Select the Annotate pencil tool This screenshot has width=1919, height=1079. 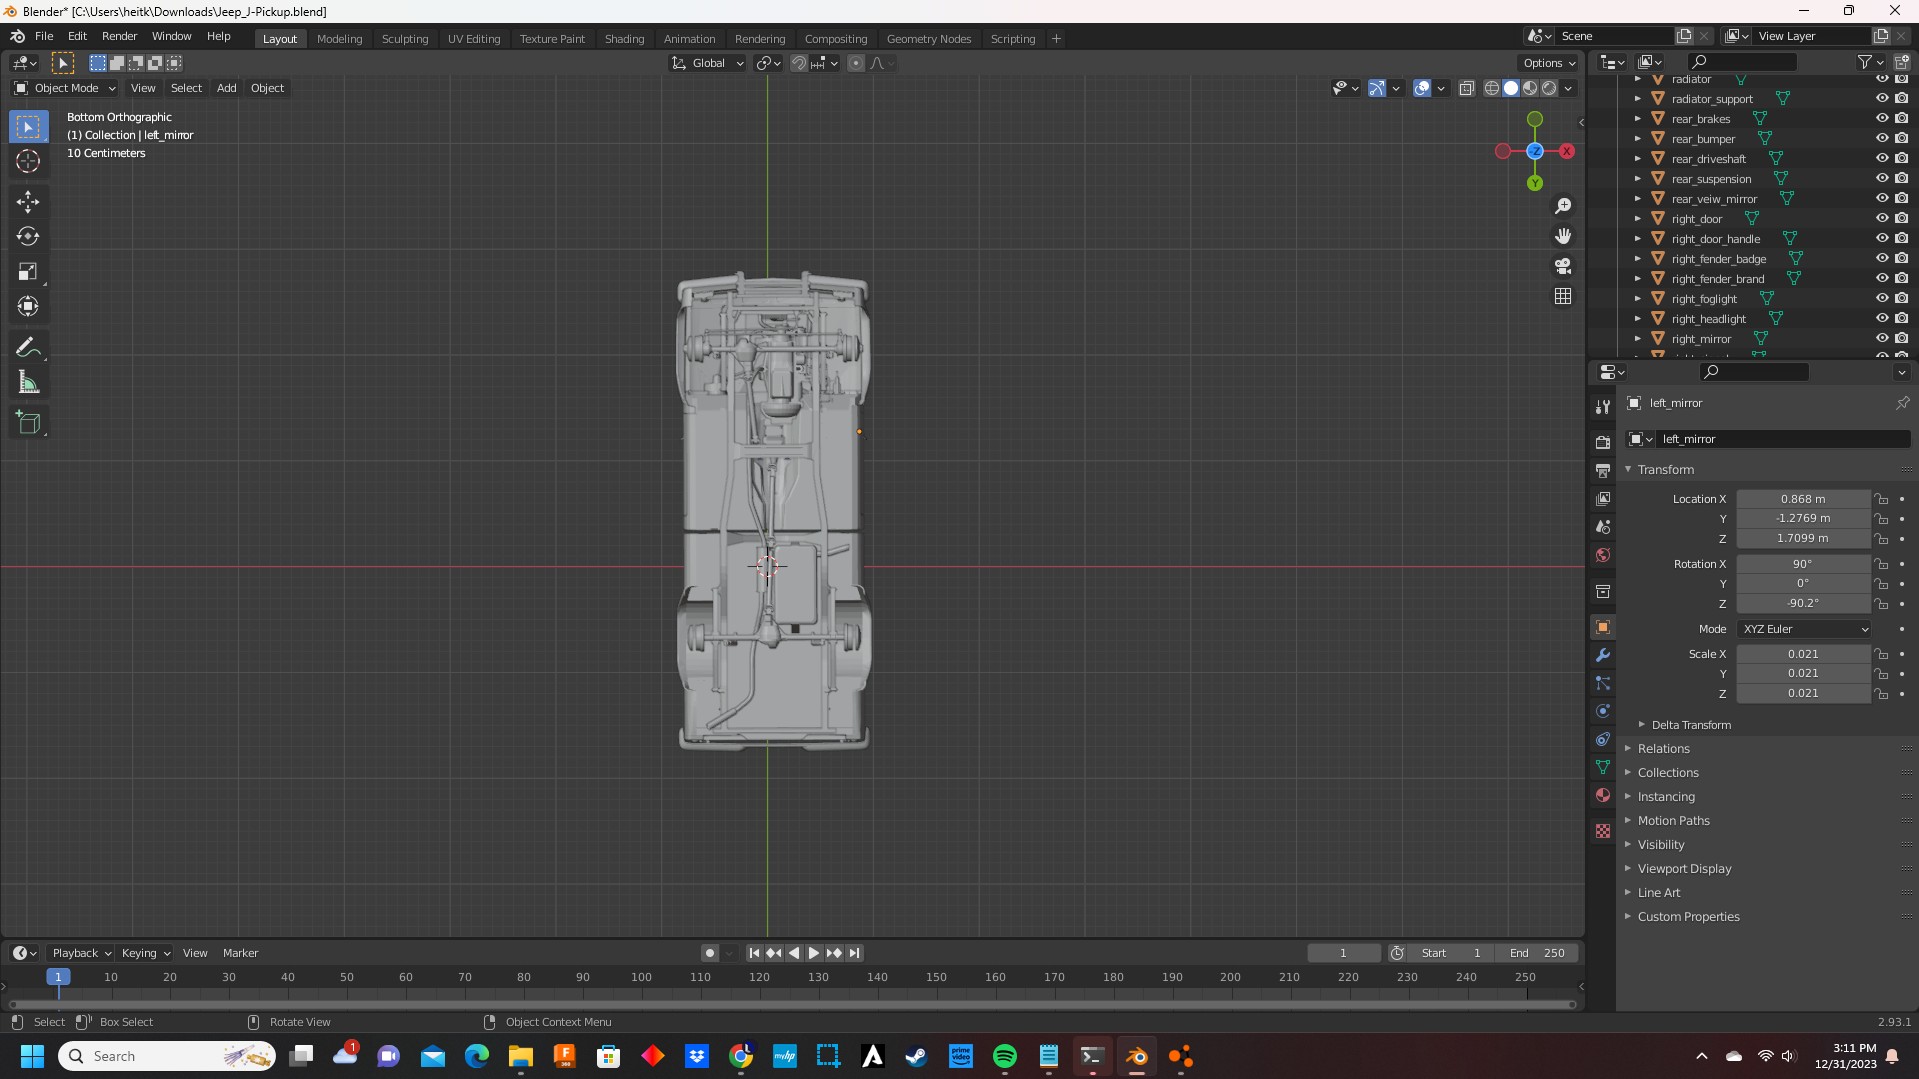tap(28, 348)
